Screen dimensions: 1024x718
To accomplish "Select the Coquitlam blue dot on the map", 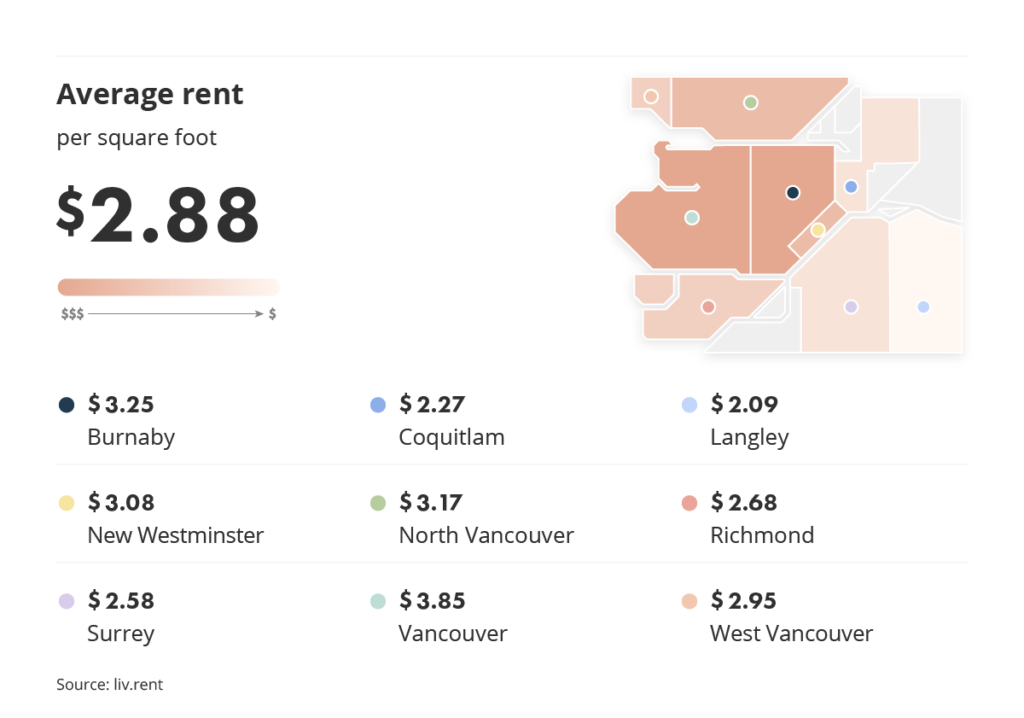I will (851, 187).
